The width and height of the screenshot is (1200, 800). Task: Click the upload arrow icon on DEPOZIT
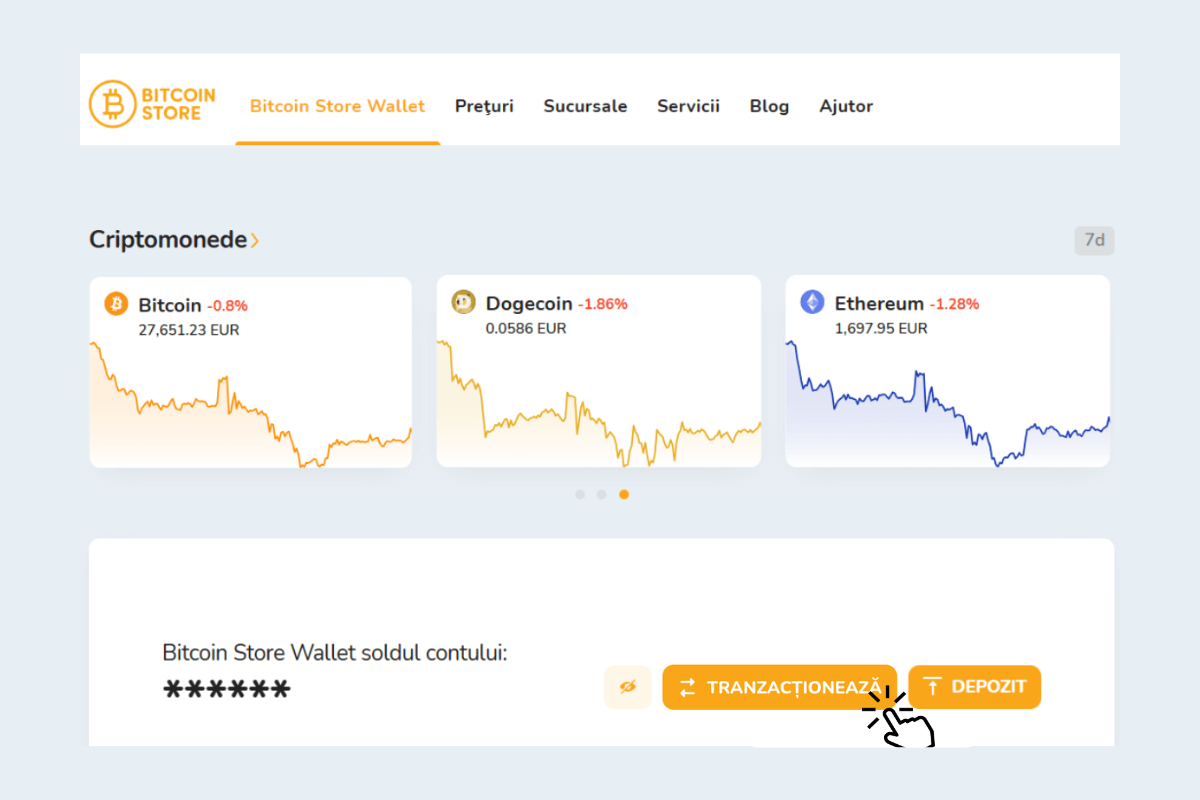pyautogui.click(x=934, y=687)
